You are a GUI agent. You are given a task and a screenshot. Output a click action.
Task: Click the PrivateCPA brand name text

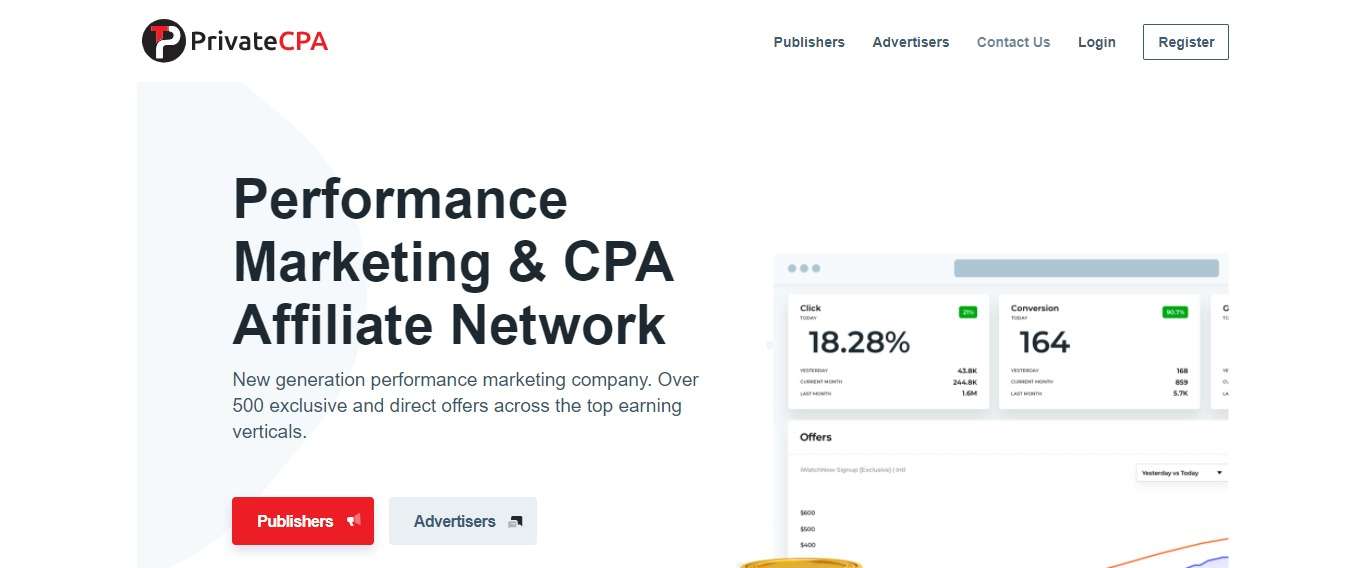[259, 42]
